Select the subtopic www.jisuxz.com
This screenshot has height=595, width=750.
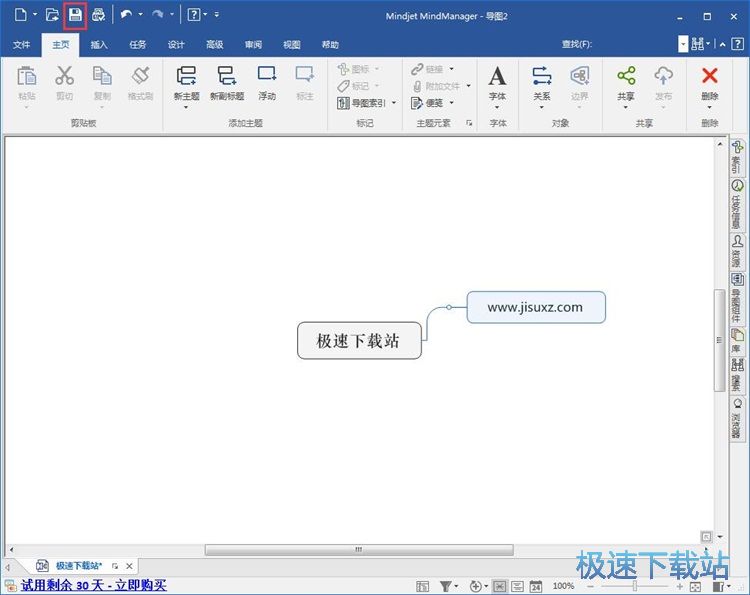tap(536, 307)
